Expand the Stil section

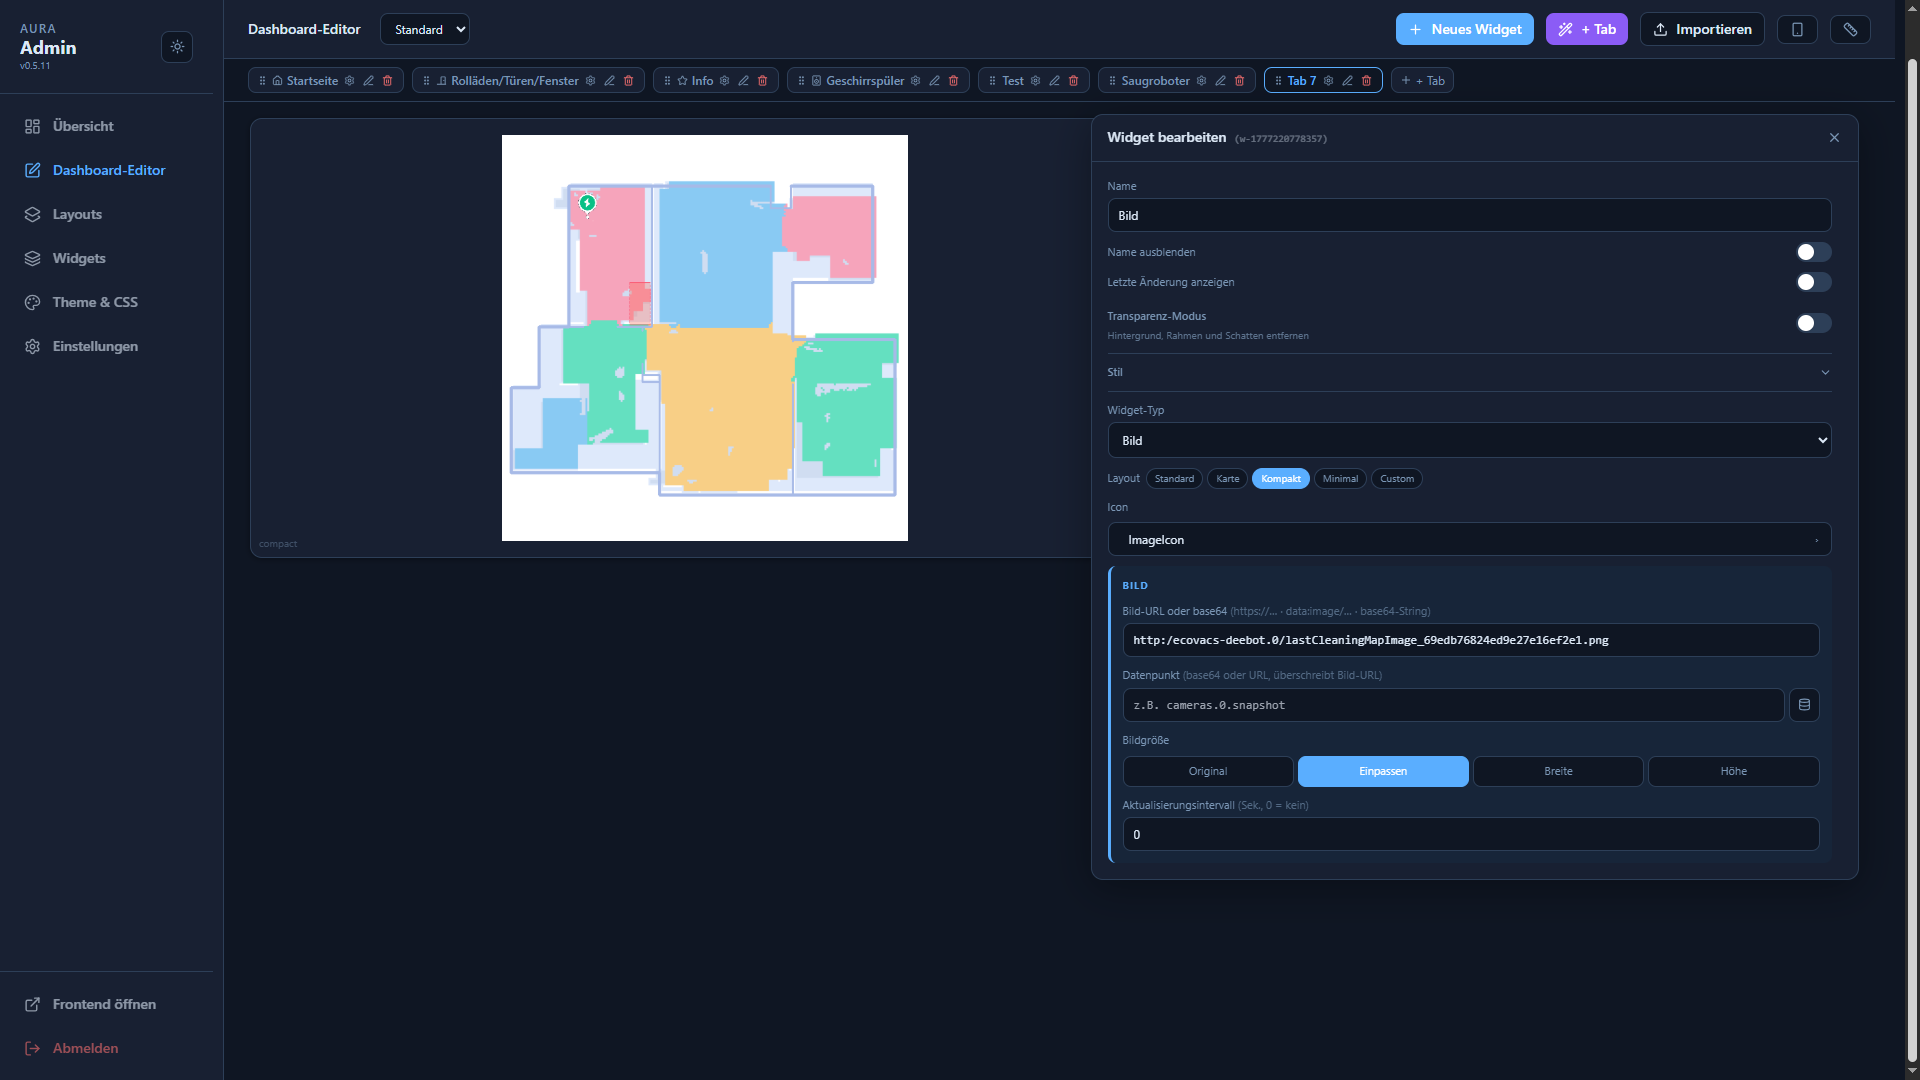[x=1468, y=372]
